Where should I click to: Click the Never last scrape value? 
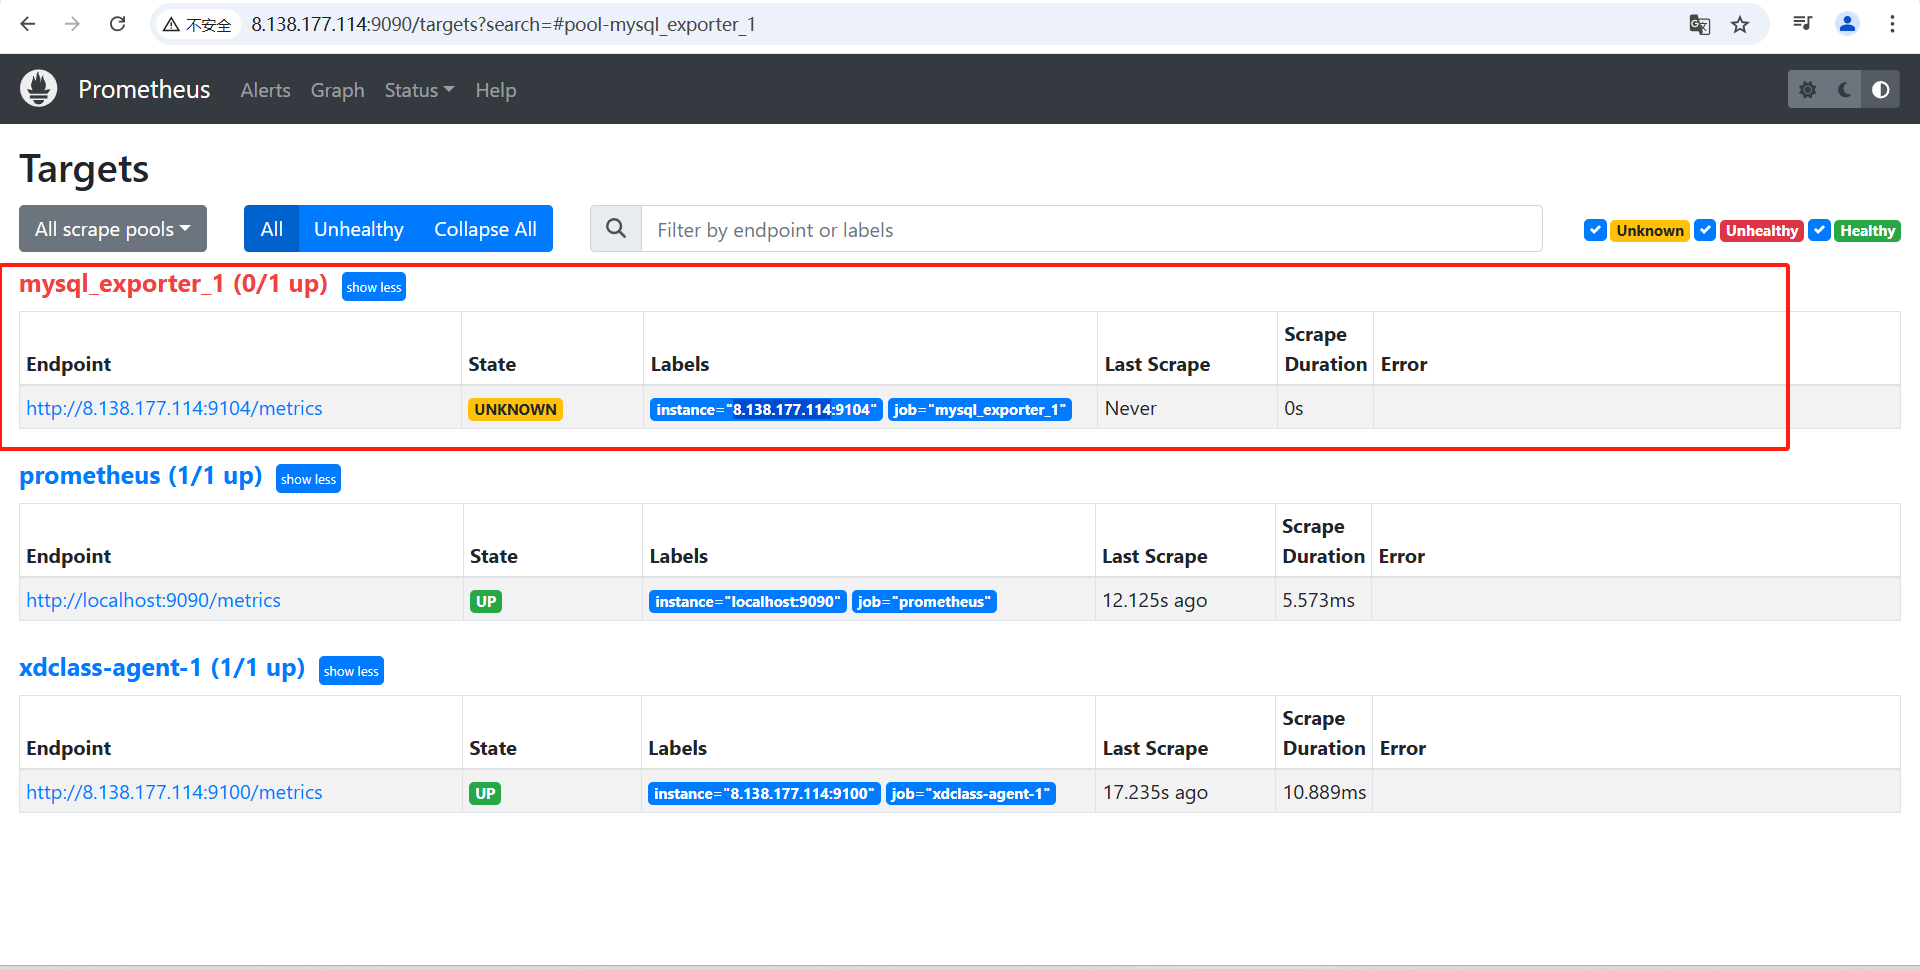click(x=1130, y=408)
